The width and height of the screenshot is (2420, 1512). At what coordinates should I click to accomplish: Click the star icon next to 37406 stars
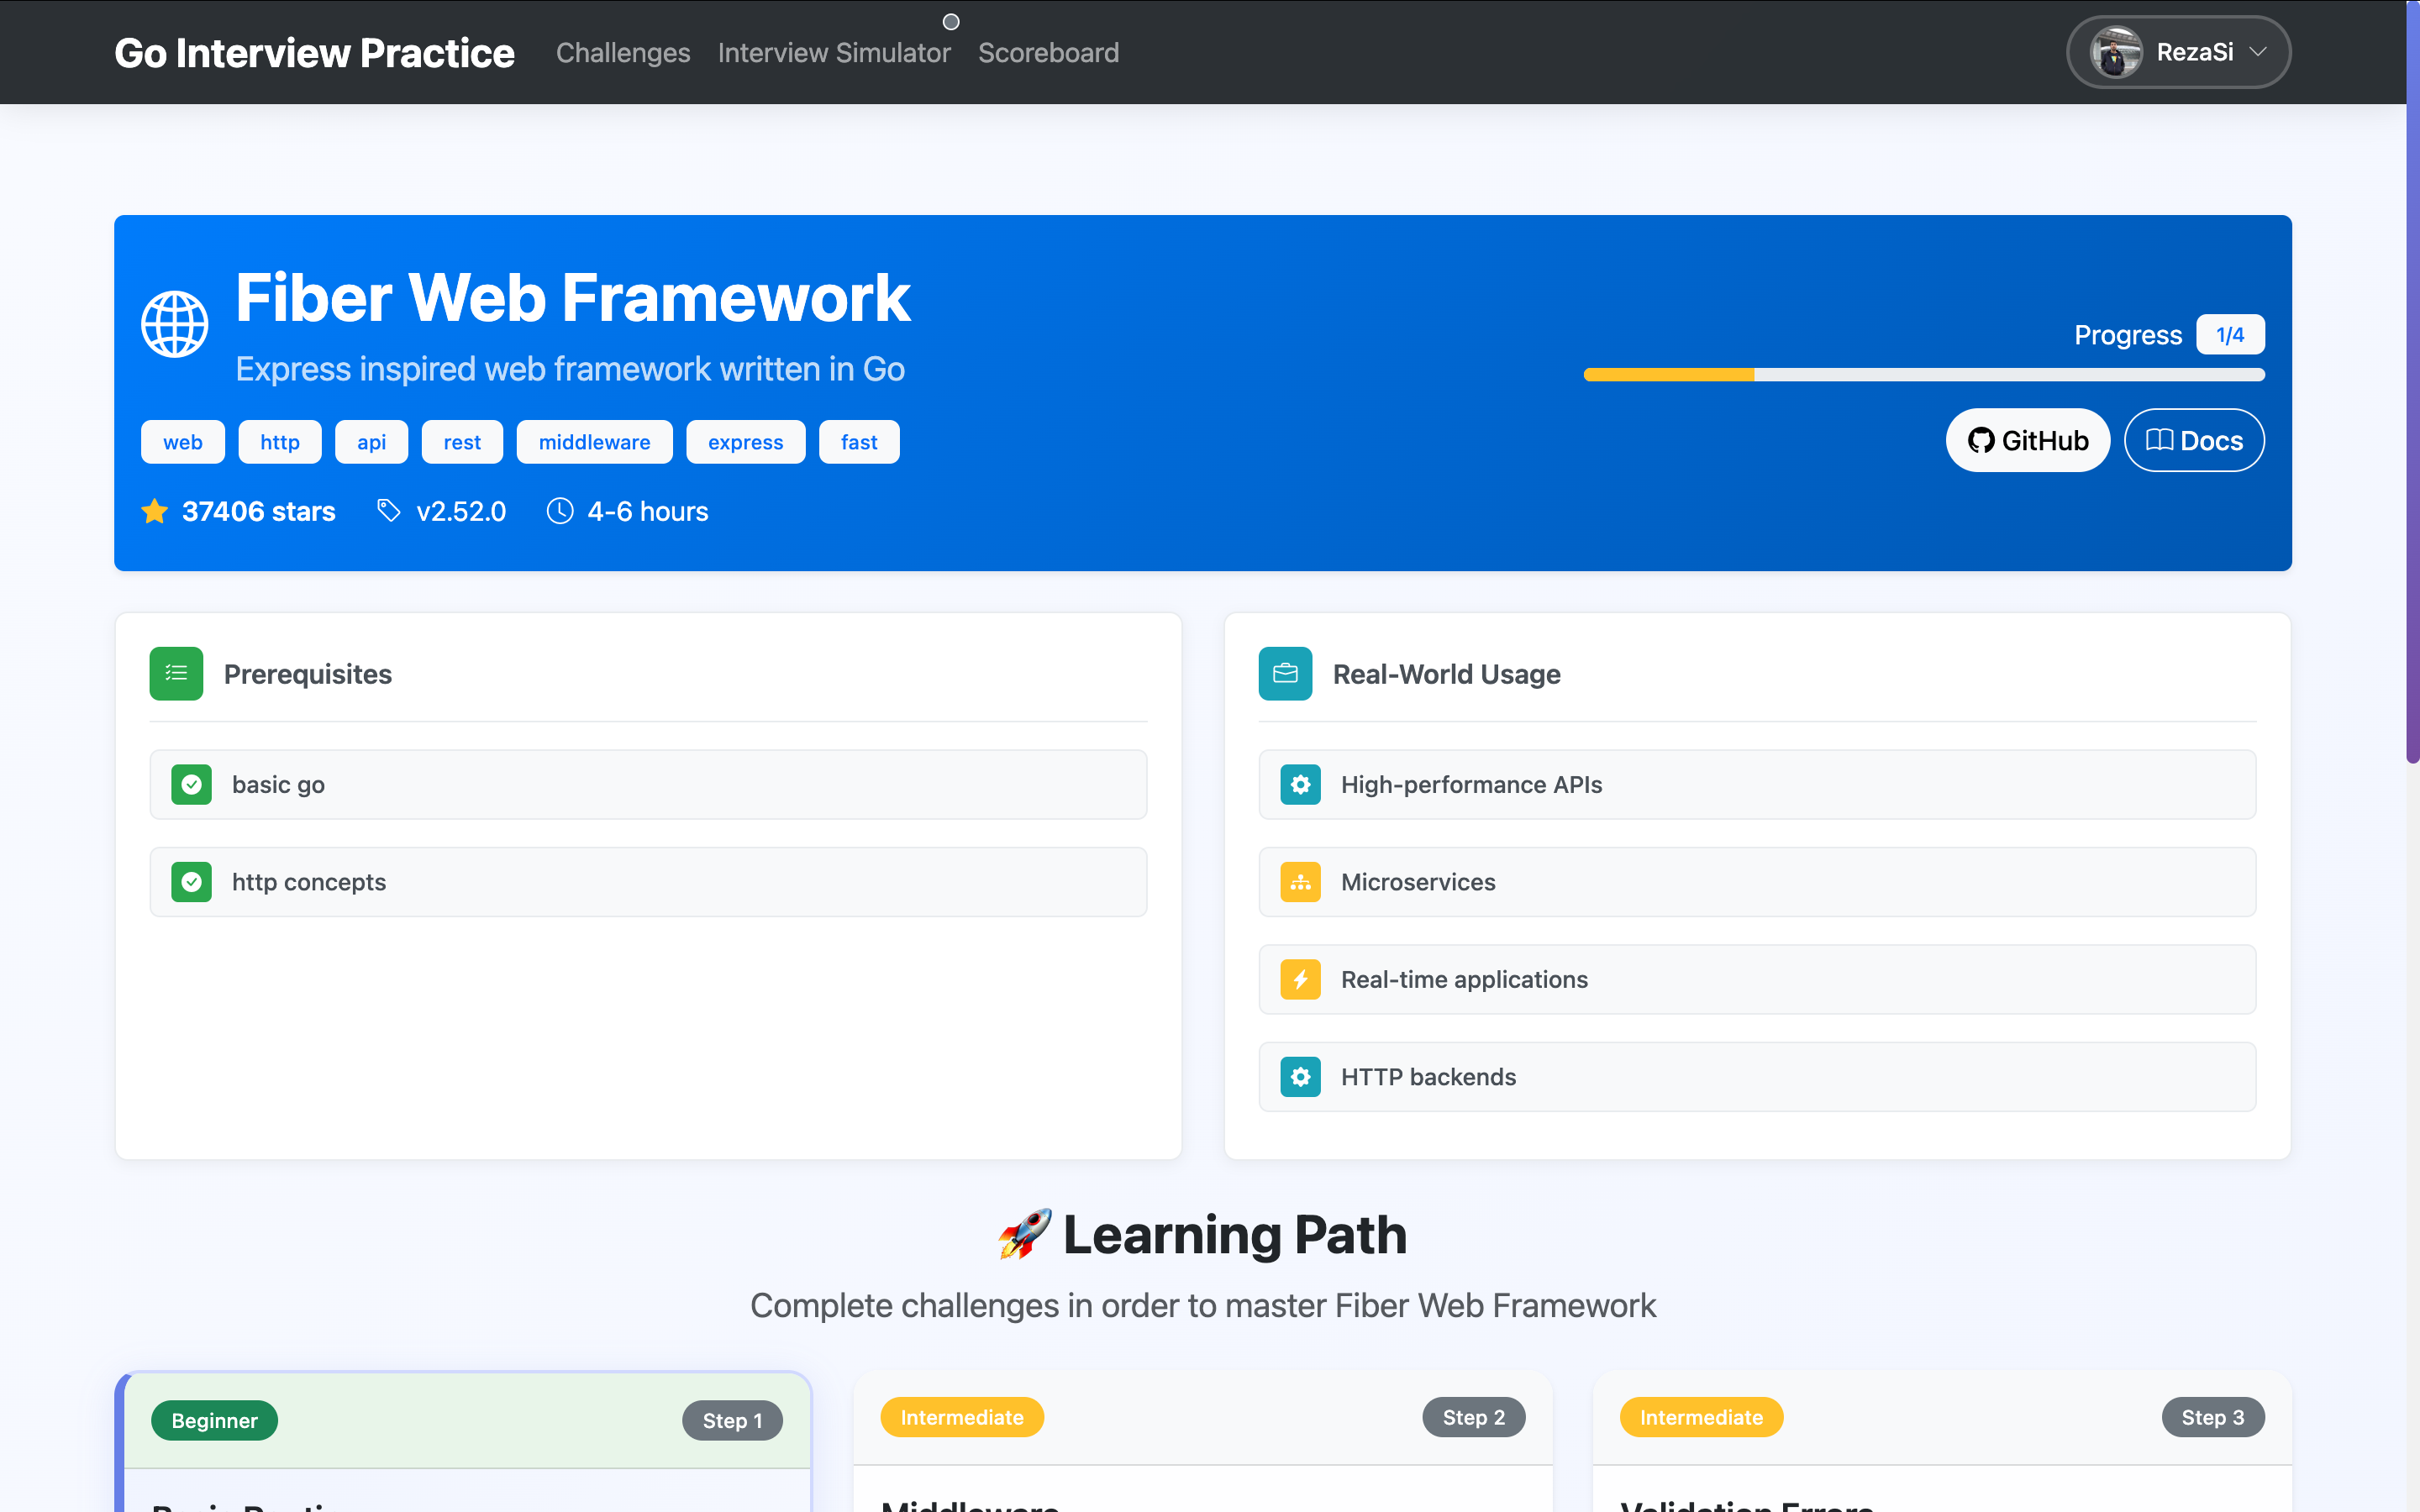tap(154, 511)
